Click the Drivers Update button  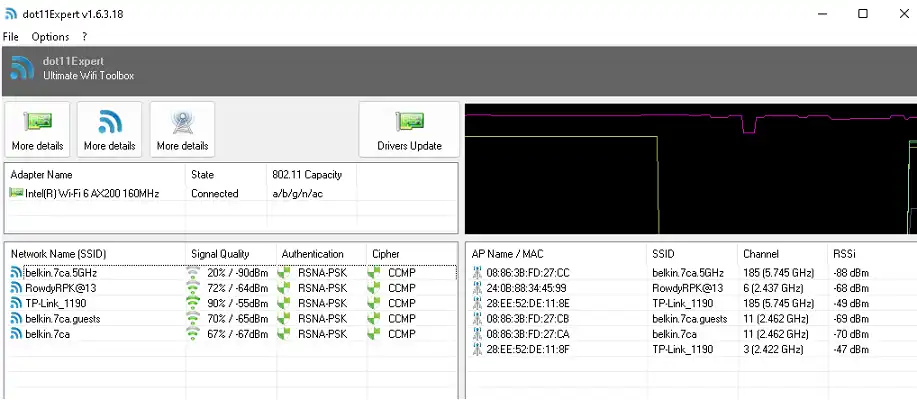click(409, 130)
